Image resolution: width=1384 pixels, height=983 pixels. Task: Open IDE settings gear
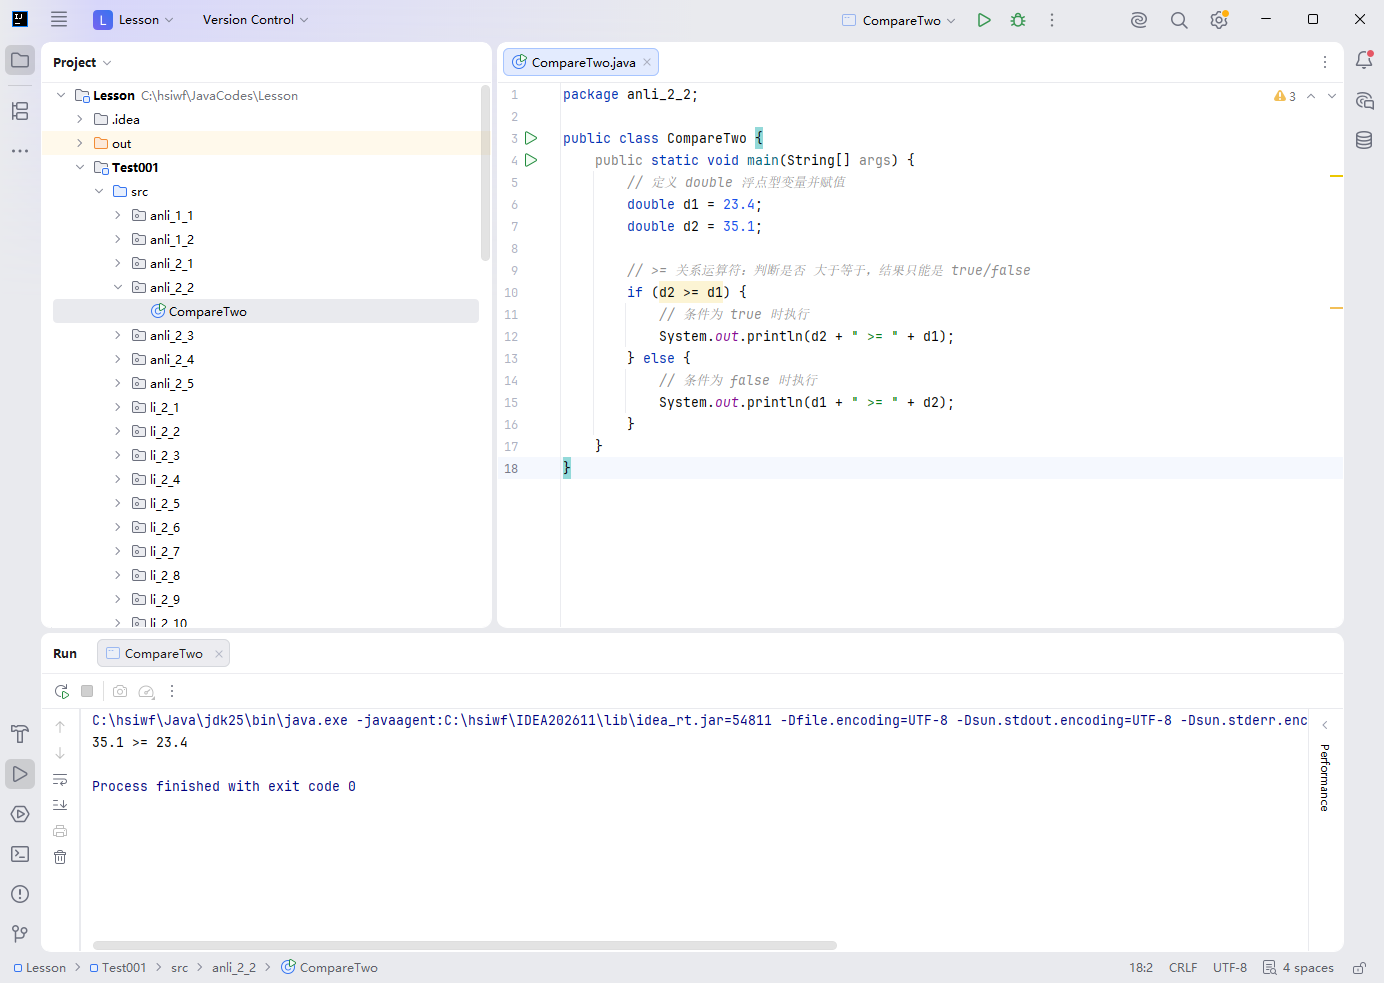point(1219,20)
